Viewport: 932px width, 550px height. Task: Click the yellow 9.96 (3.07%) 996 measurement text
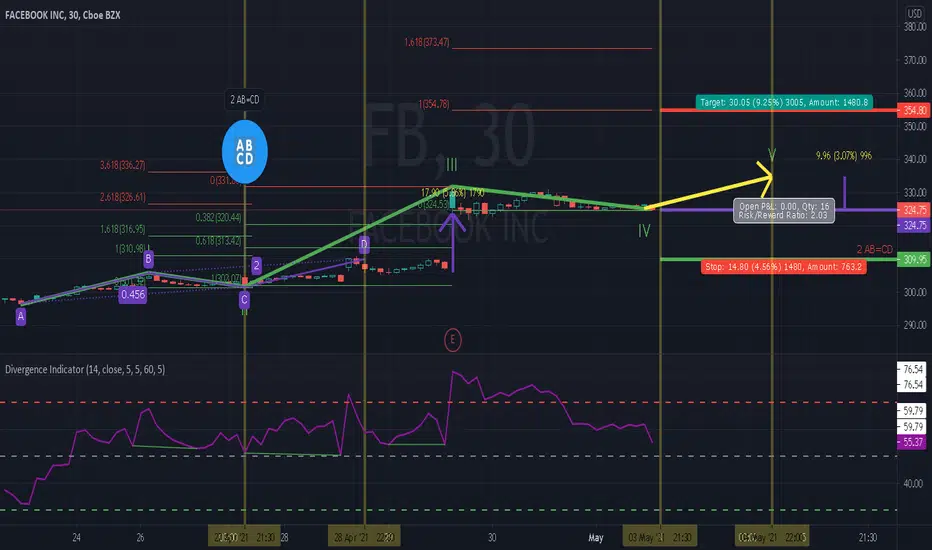click(844, 156)
